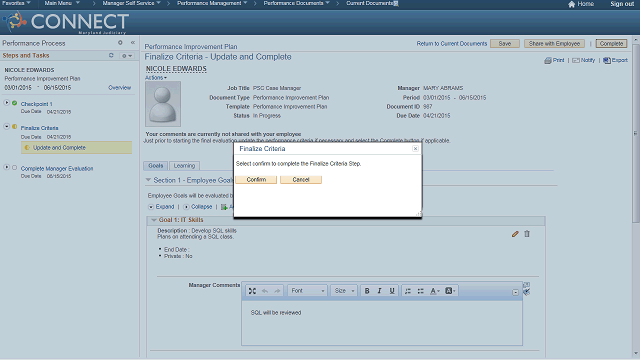
Task: Expand the Complete Manager Evaluation step
Action: point(7,167)
